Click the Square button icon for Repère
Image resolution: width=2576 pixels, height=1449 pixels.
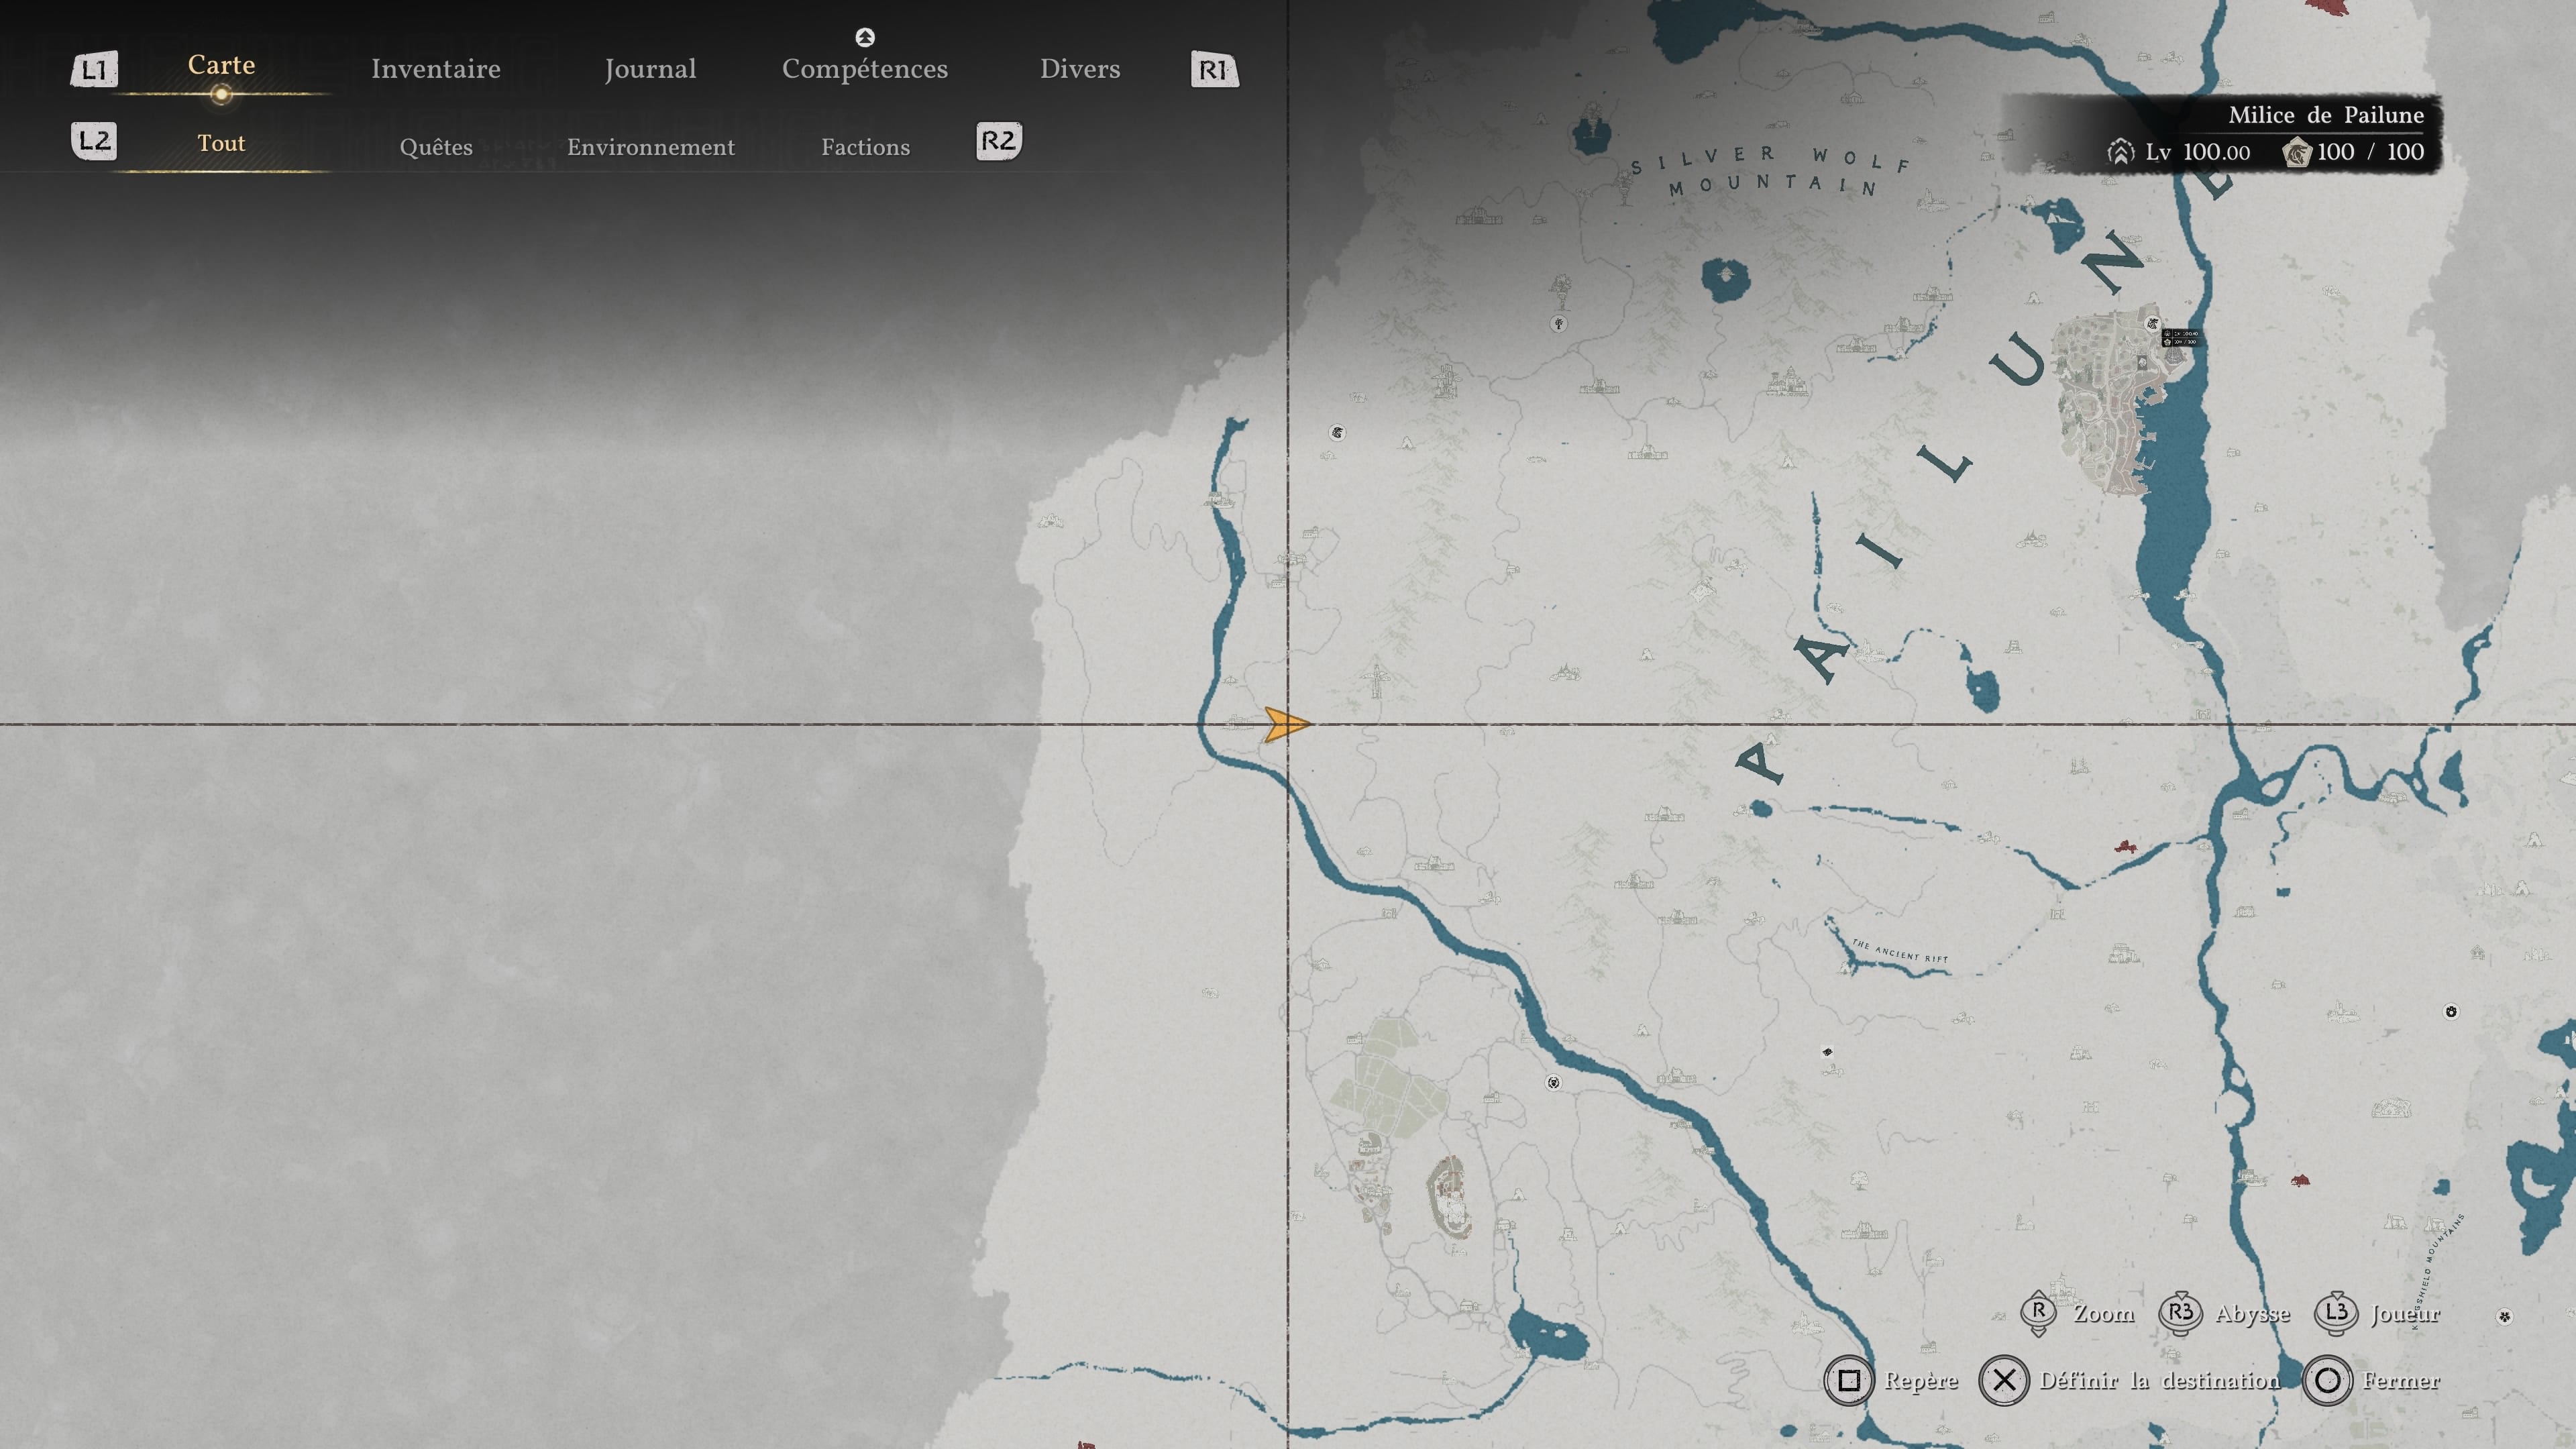tap(1849, 1381)
